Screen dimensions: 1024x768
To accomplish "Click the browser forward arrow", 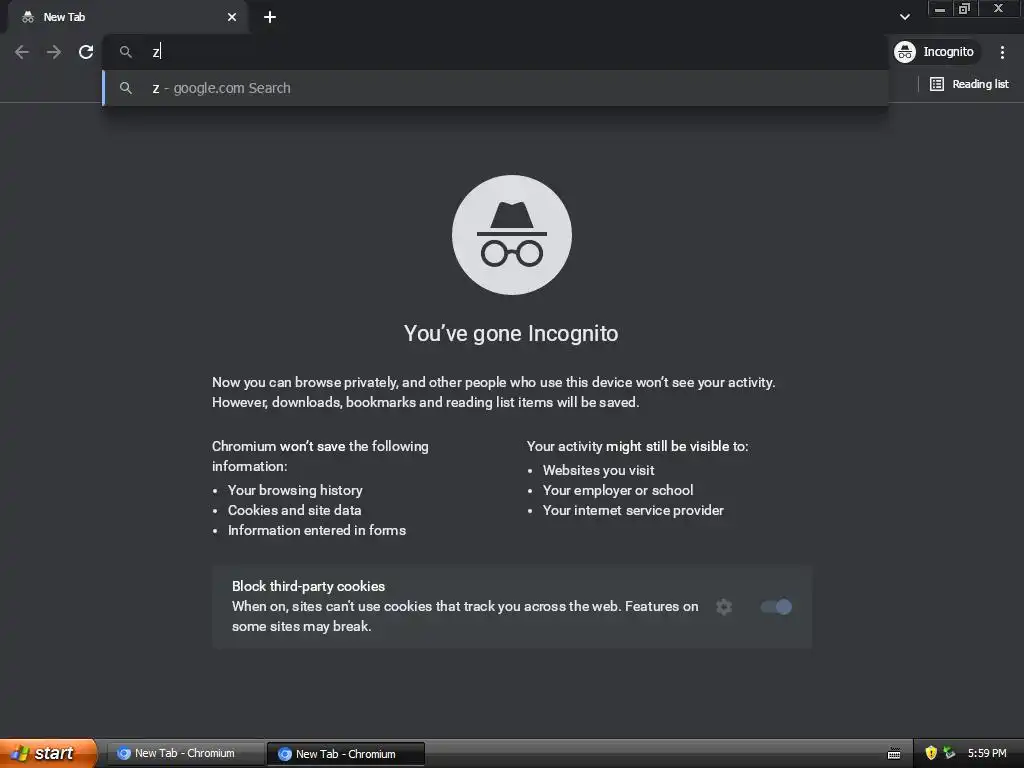I will click(x=54, y=52).
